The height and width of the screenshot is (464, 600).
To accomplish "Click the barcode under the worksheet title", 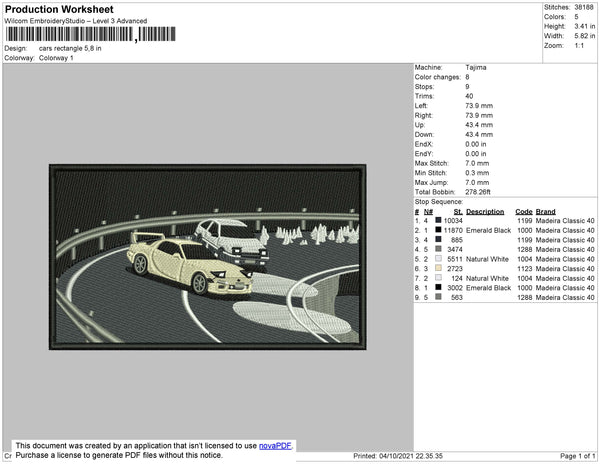I will pyautogui.click(x=90, y=34).
